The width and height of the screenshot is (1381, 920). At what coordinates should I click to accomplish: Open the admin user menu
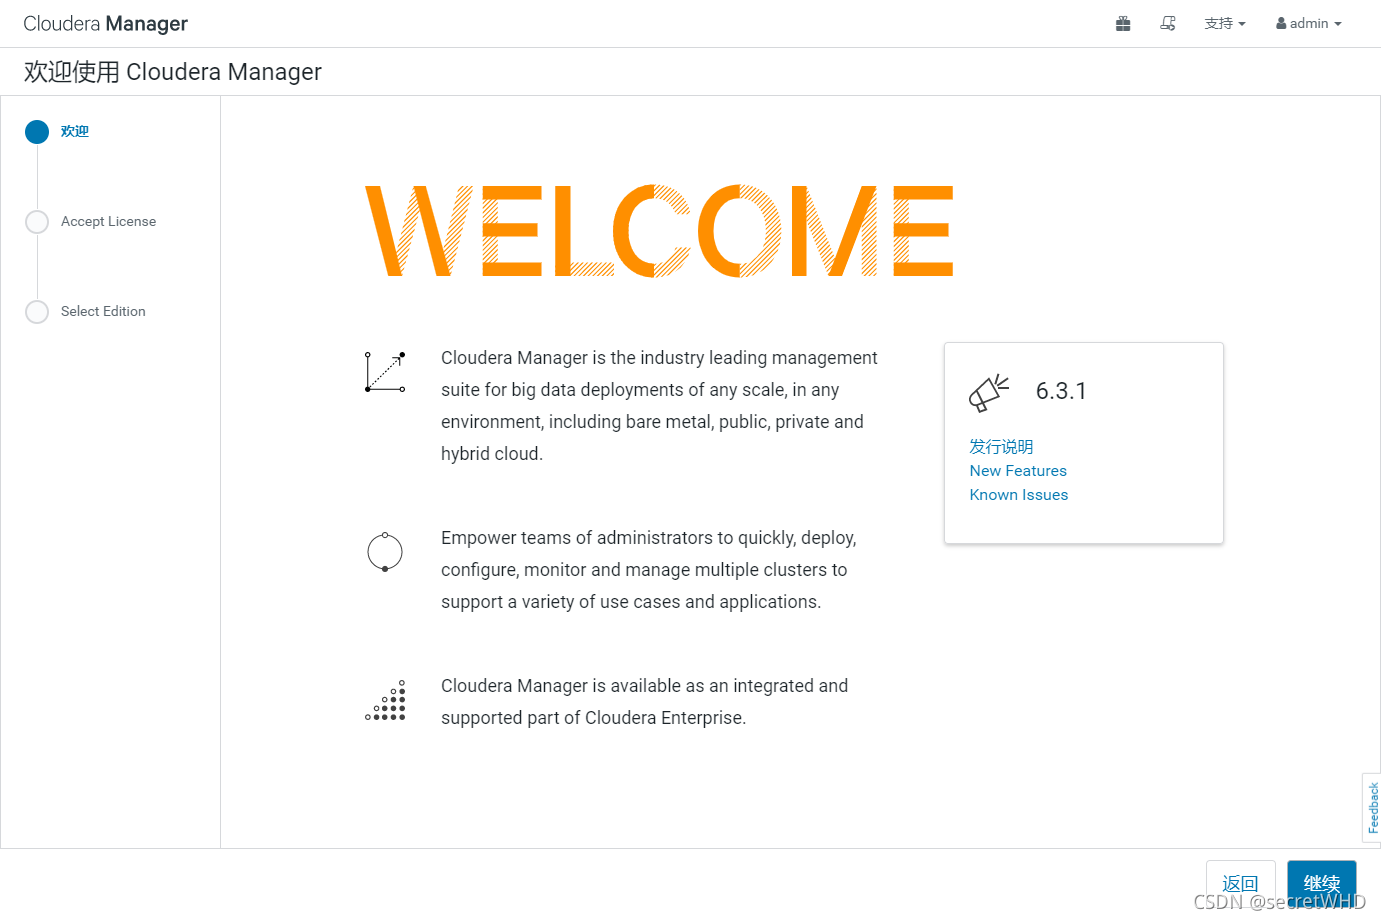[1308, 23]
